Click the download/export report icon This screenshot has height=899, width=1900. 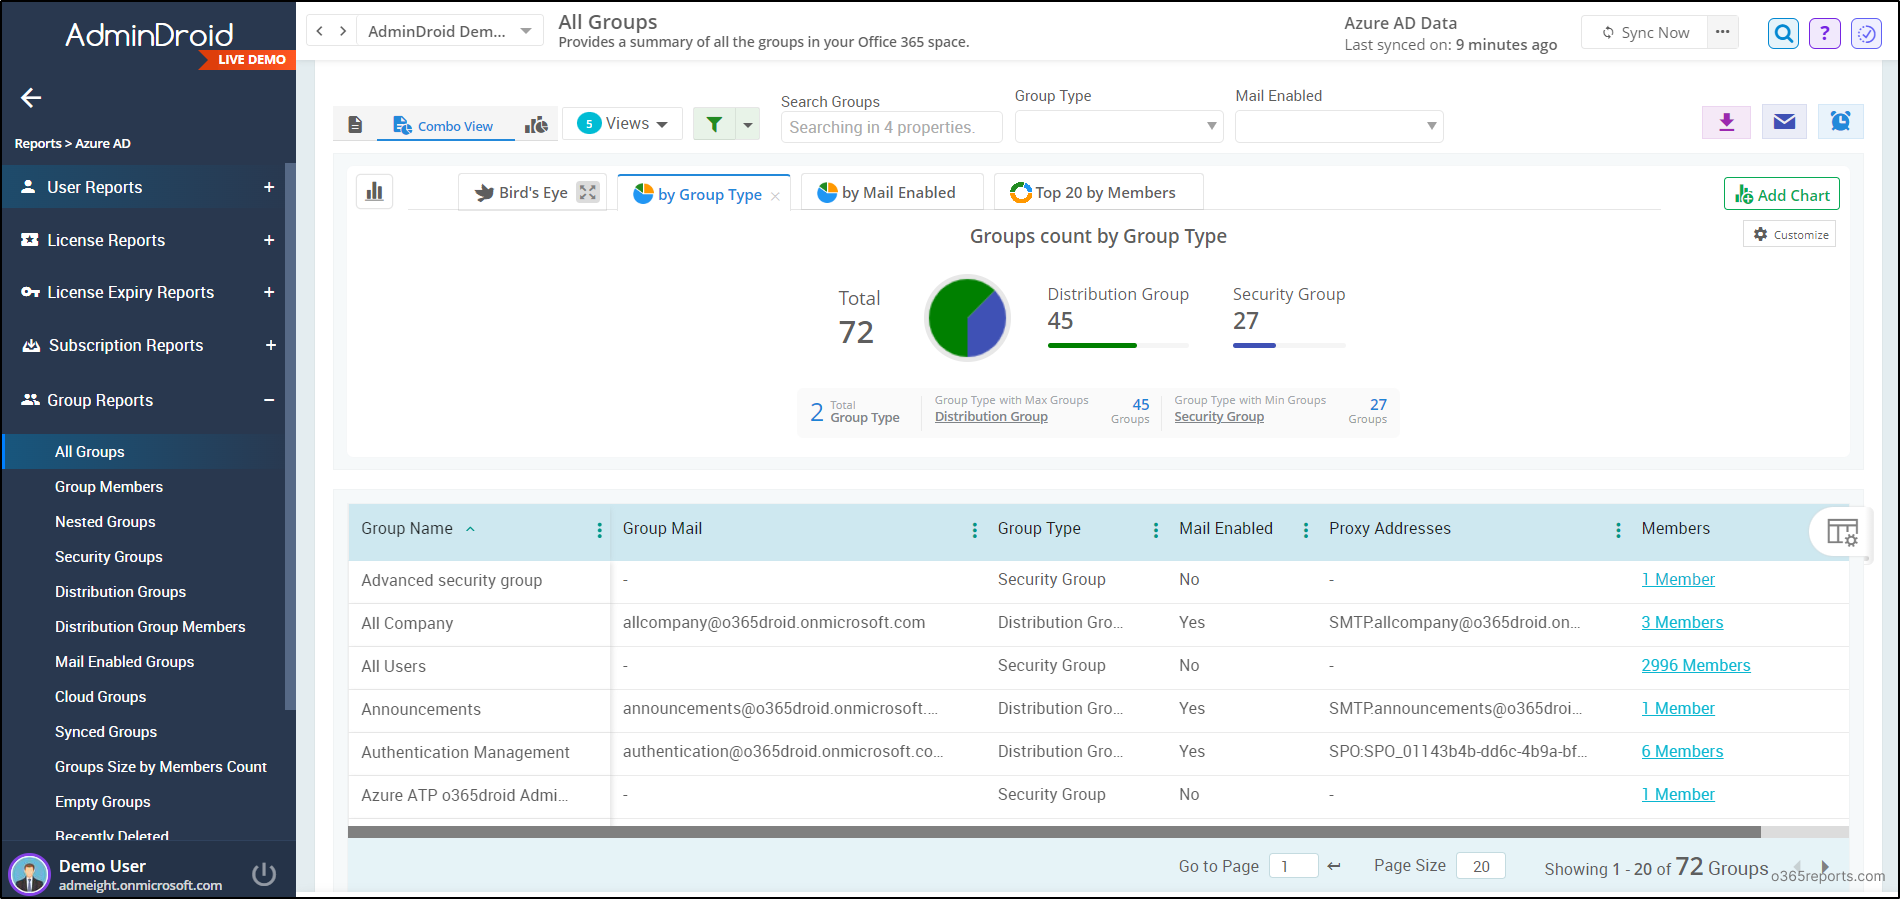(1726, 122)
